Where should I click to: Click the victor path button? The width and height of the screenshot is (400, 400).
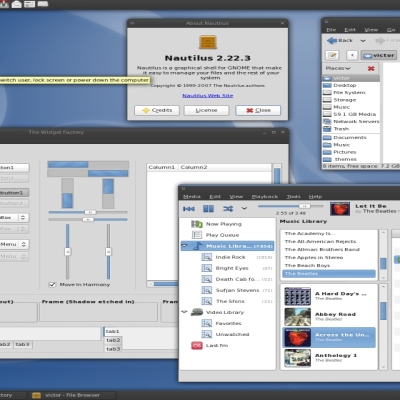point(379,55)
